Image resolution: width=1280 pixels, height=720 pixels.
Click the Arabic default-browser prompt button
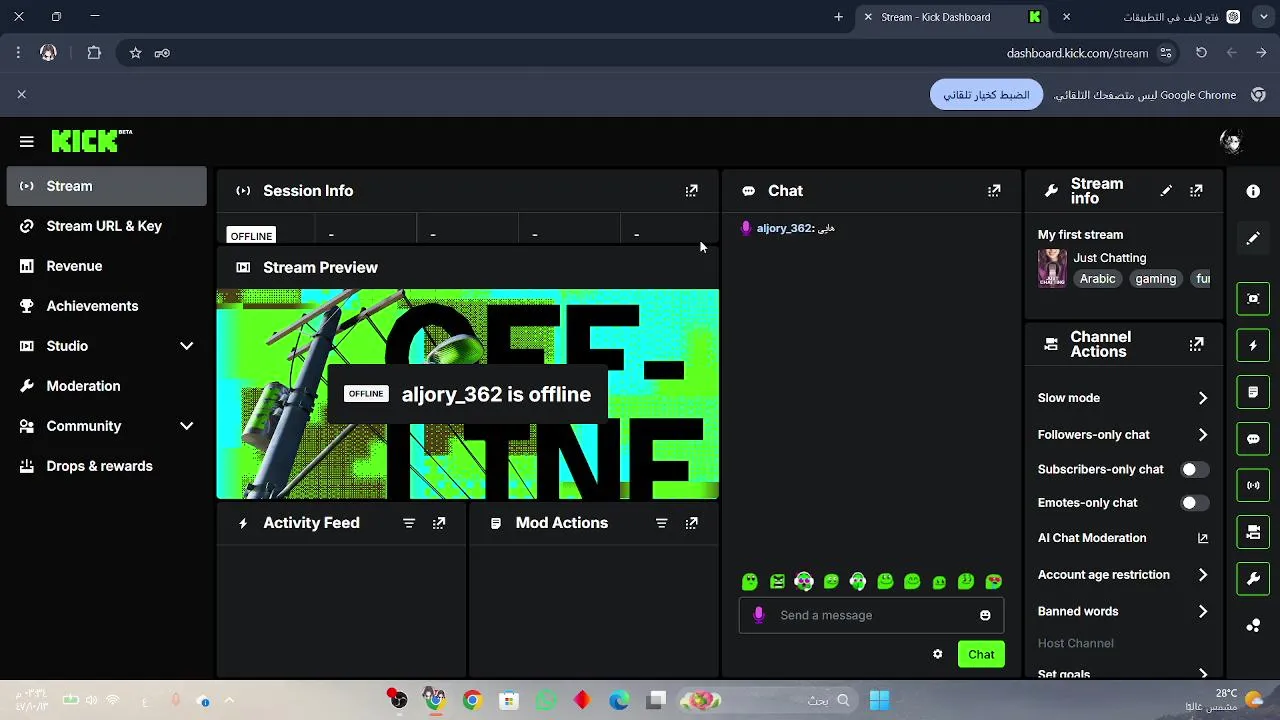pos(986,95)
